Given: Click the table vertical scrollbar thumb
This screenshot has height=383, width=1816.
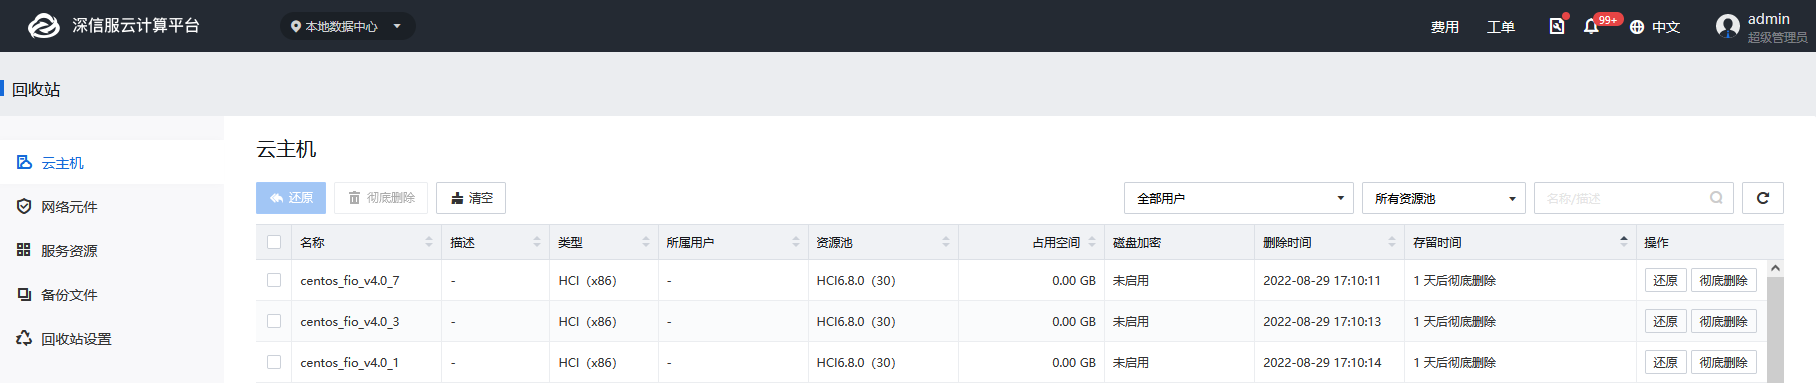Looking at the screenshot, I should (1775, 330).
